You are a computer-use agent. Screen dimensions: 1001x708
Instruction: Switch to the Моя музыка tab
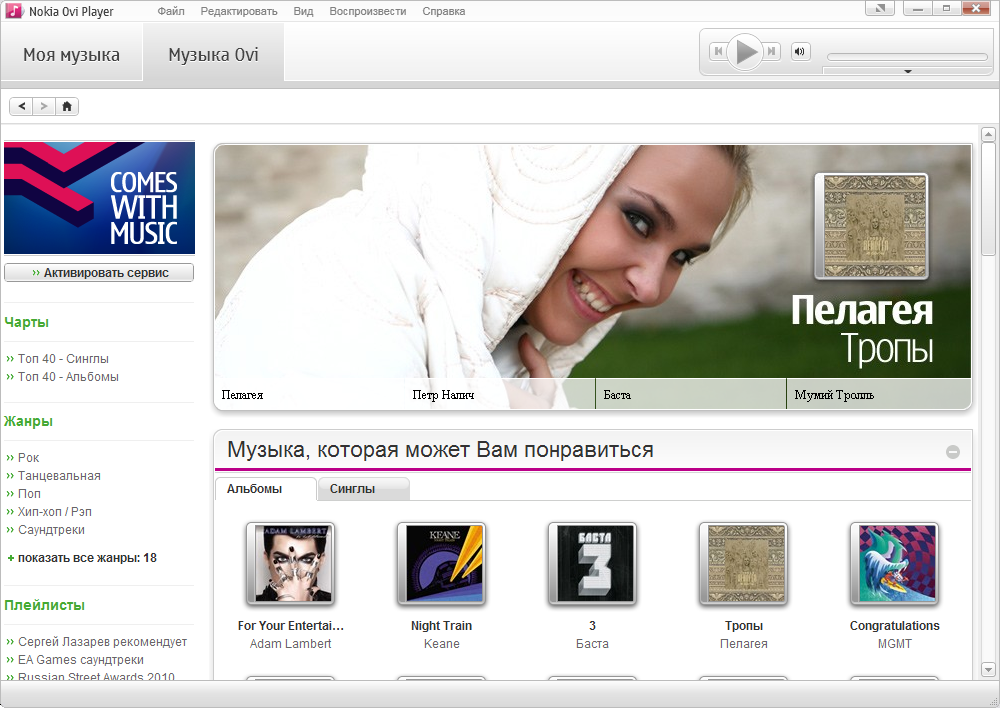pyautogui.click(x=71, y=55)
